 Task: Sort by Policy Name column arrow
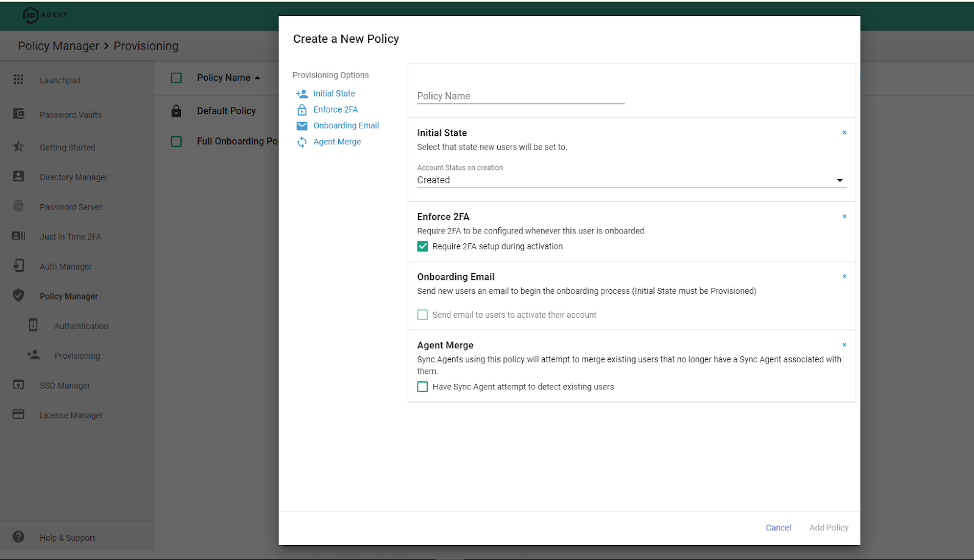pos(257,78)
